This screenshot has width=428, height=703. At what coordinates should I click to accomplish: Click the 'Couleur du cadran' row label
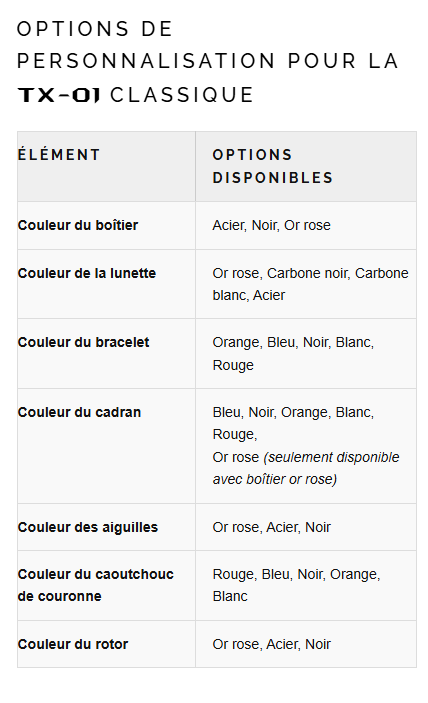click(79, 412)
